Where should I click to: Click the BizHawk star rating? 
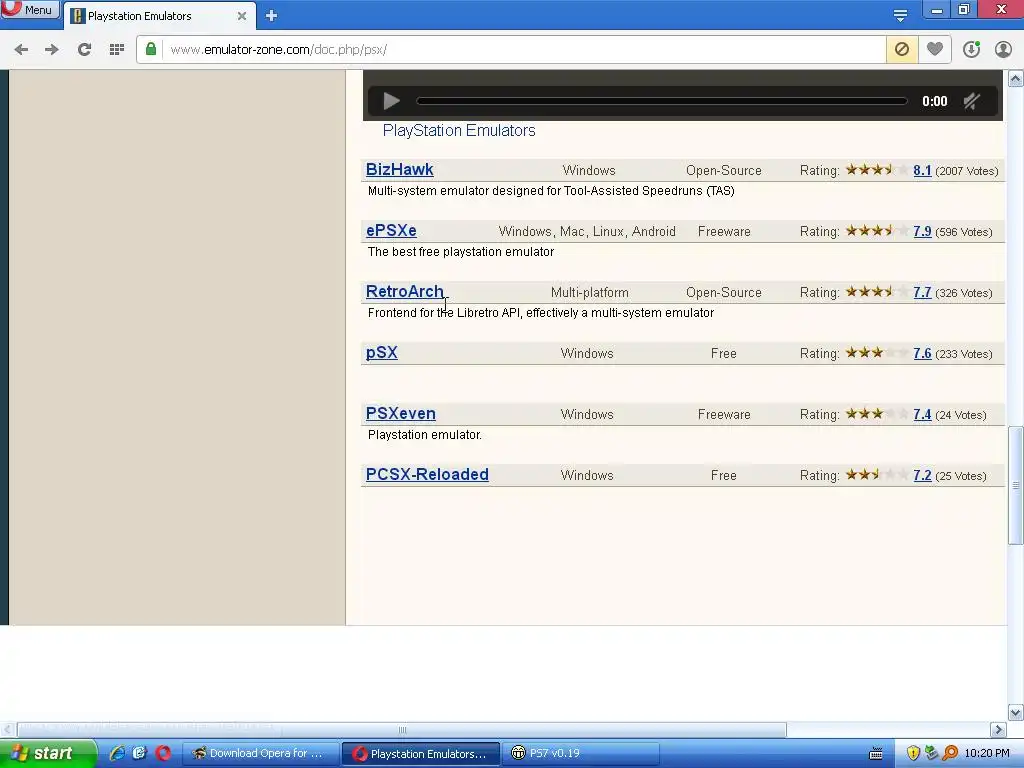click(876, 170)
